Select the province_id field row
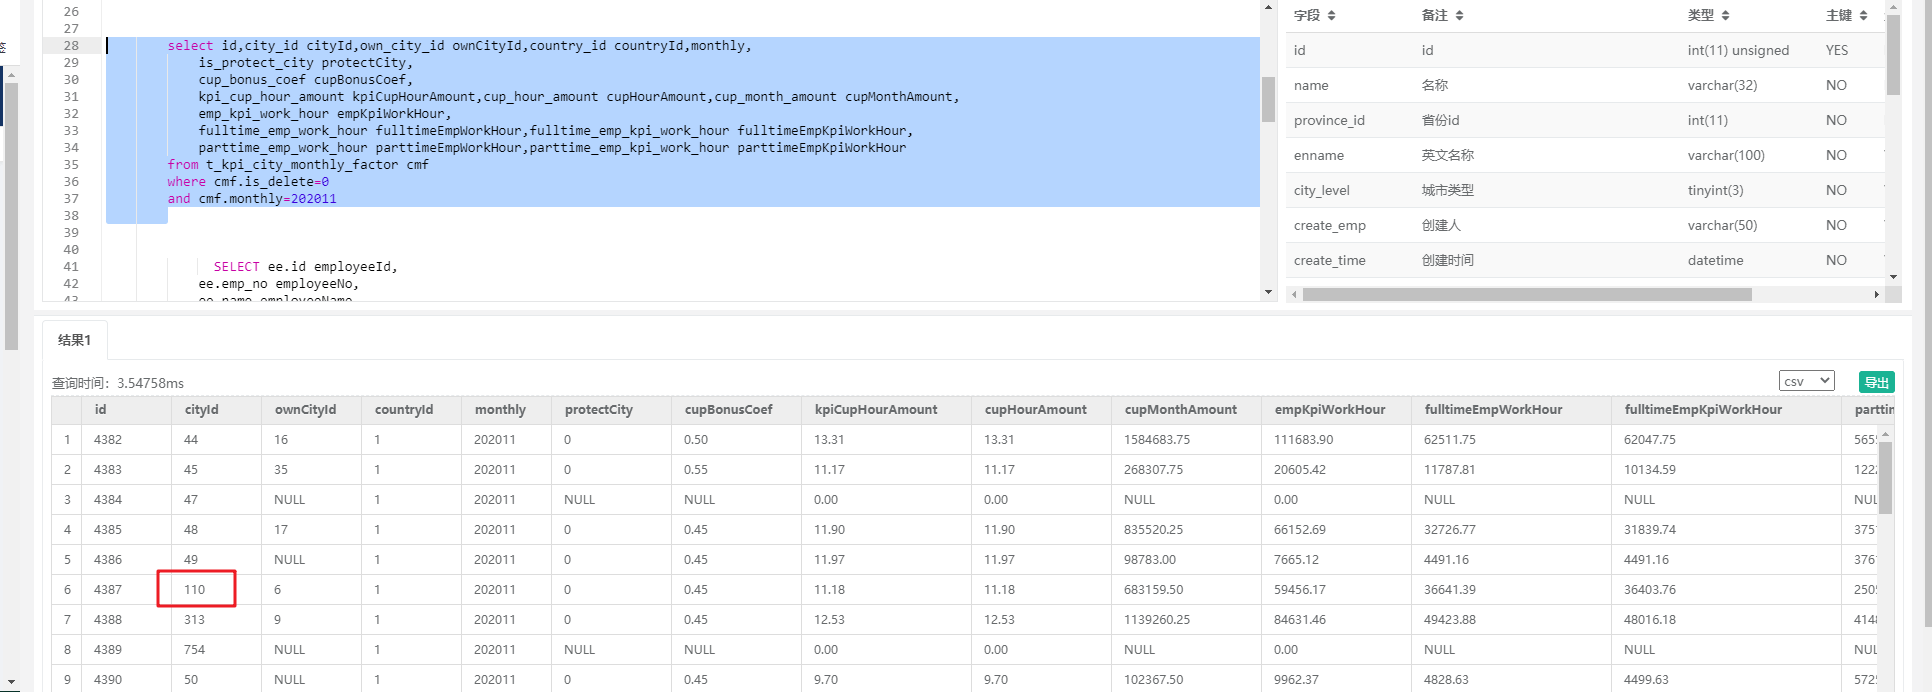Screen dimensions: 1932x692 click(x=1585, y=120)
